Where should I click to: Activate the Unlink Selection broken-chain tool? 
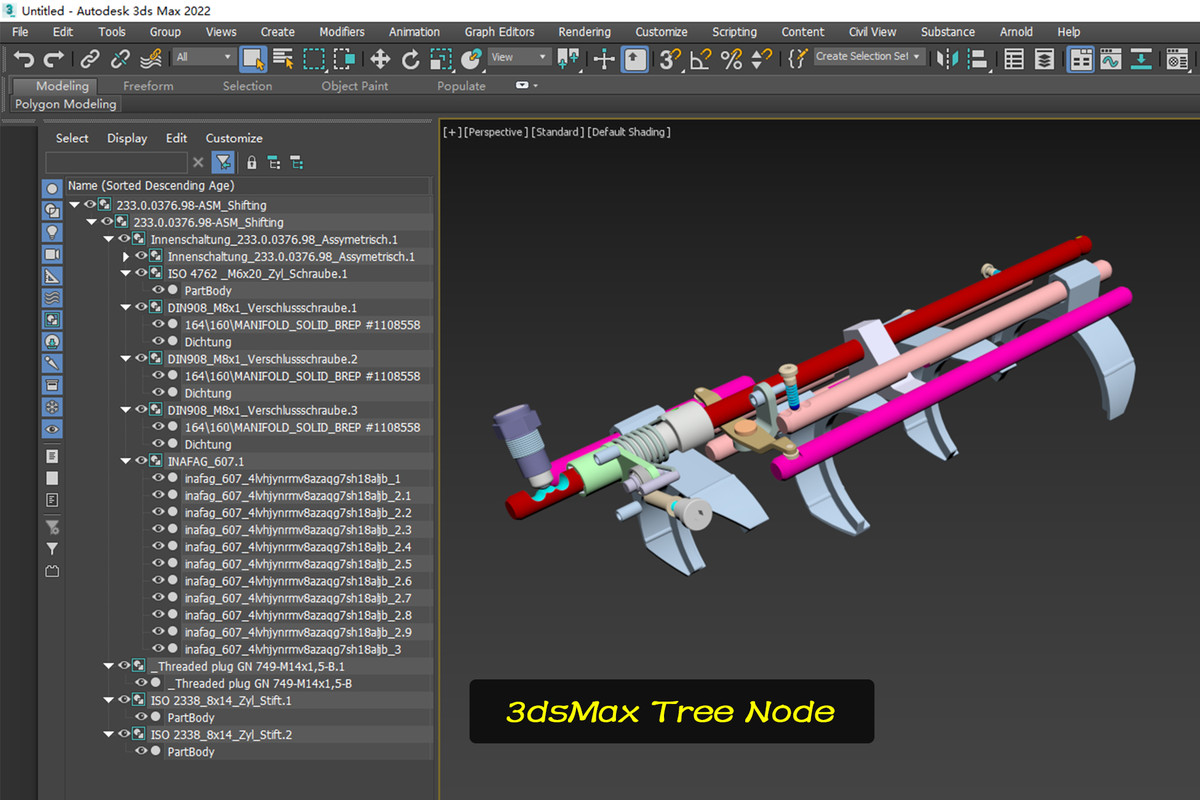click(x=120, y=59)
